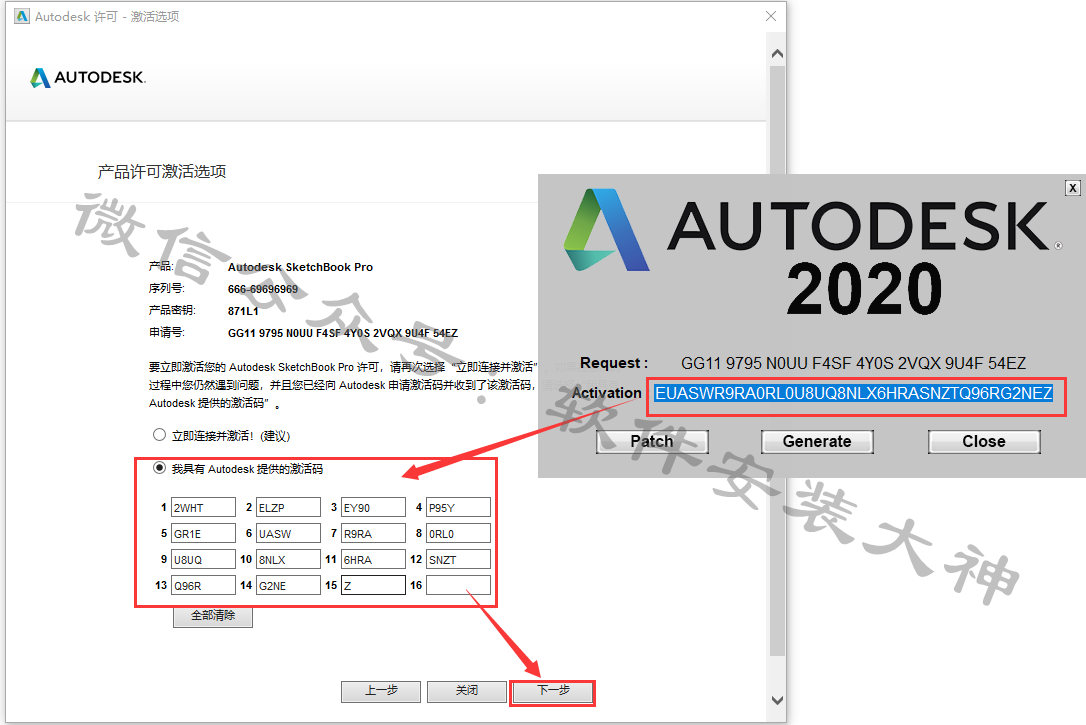This screenshot has width=1086, height=725.
Task: Click the scrollbar up arrow in license window
Action: tap(777, 54)
